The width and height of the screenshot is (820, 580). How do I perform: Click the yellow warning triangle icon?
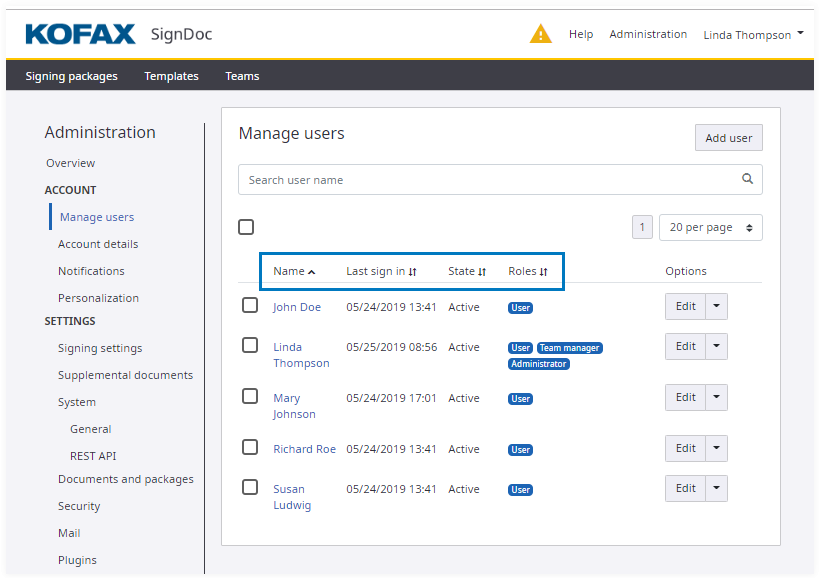click(540, 34)
